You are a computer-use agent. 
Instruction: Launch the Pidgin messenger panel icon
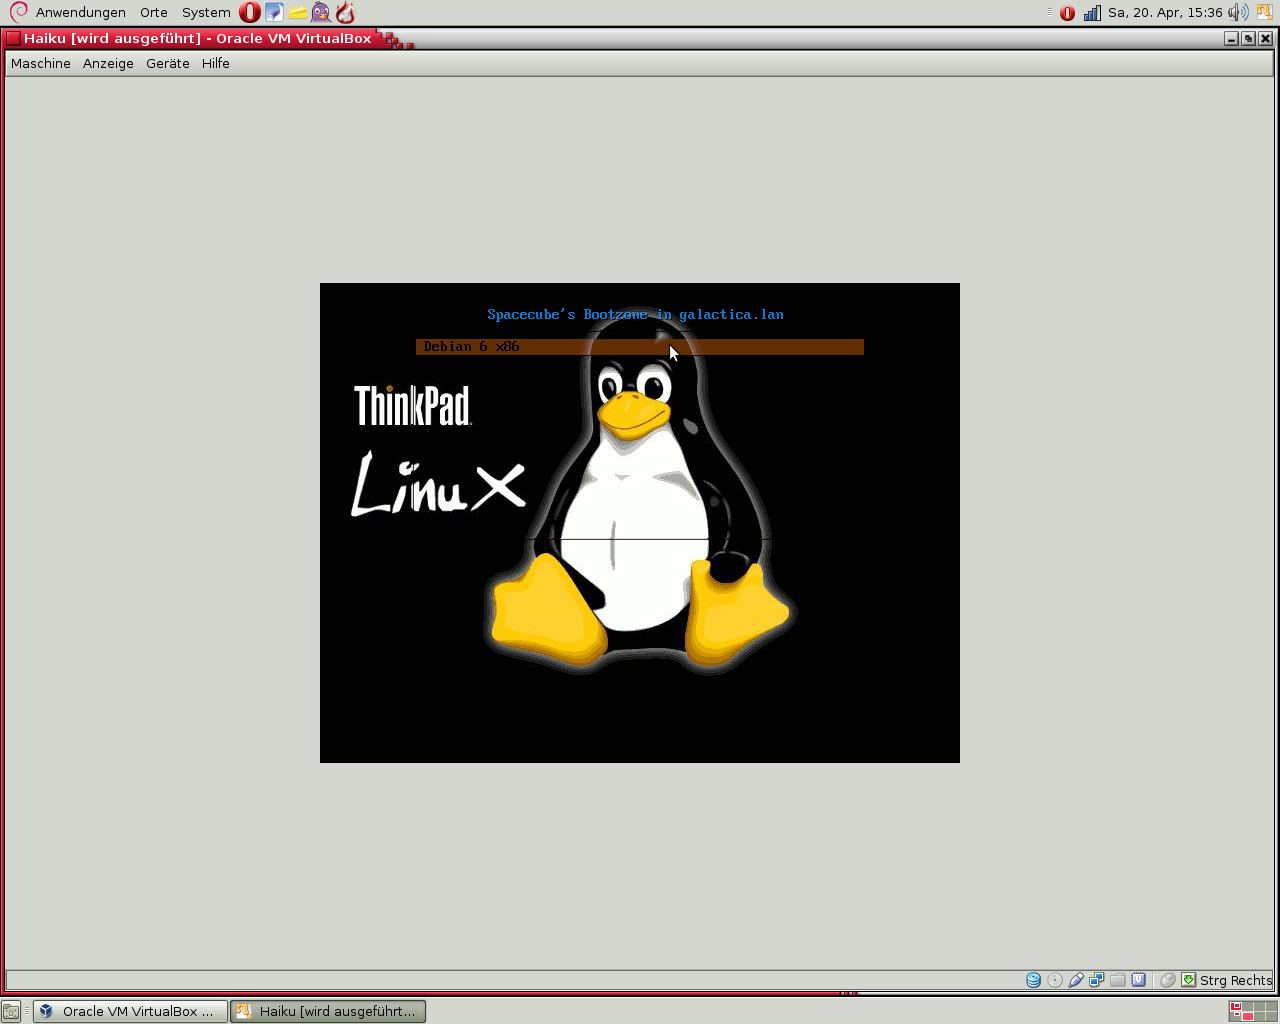320,13
